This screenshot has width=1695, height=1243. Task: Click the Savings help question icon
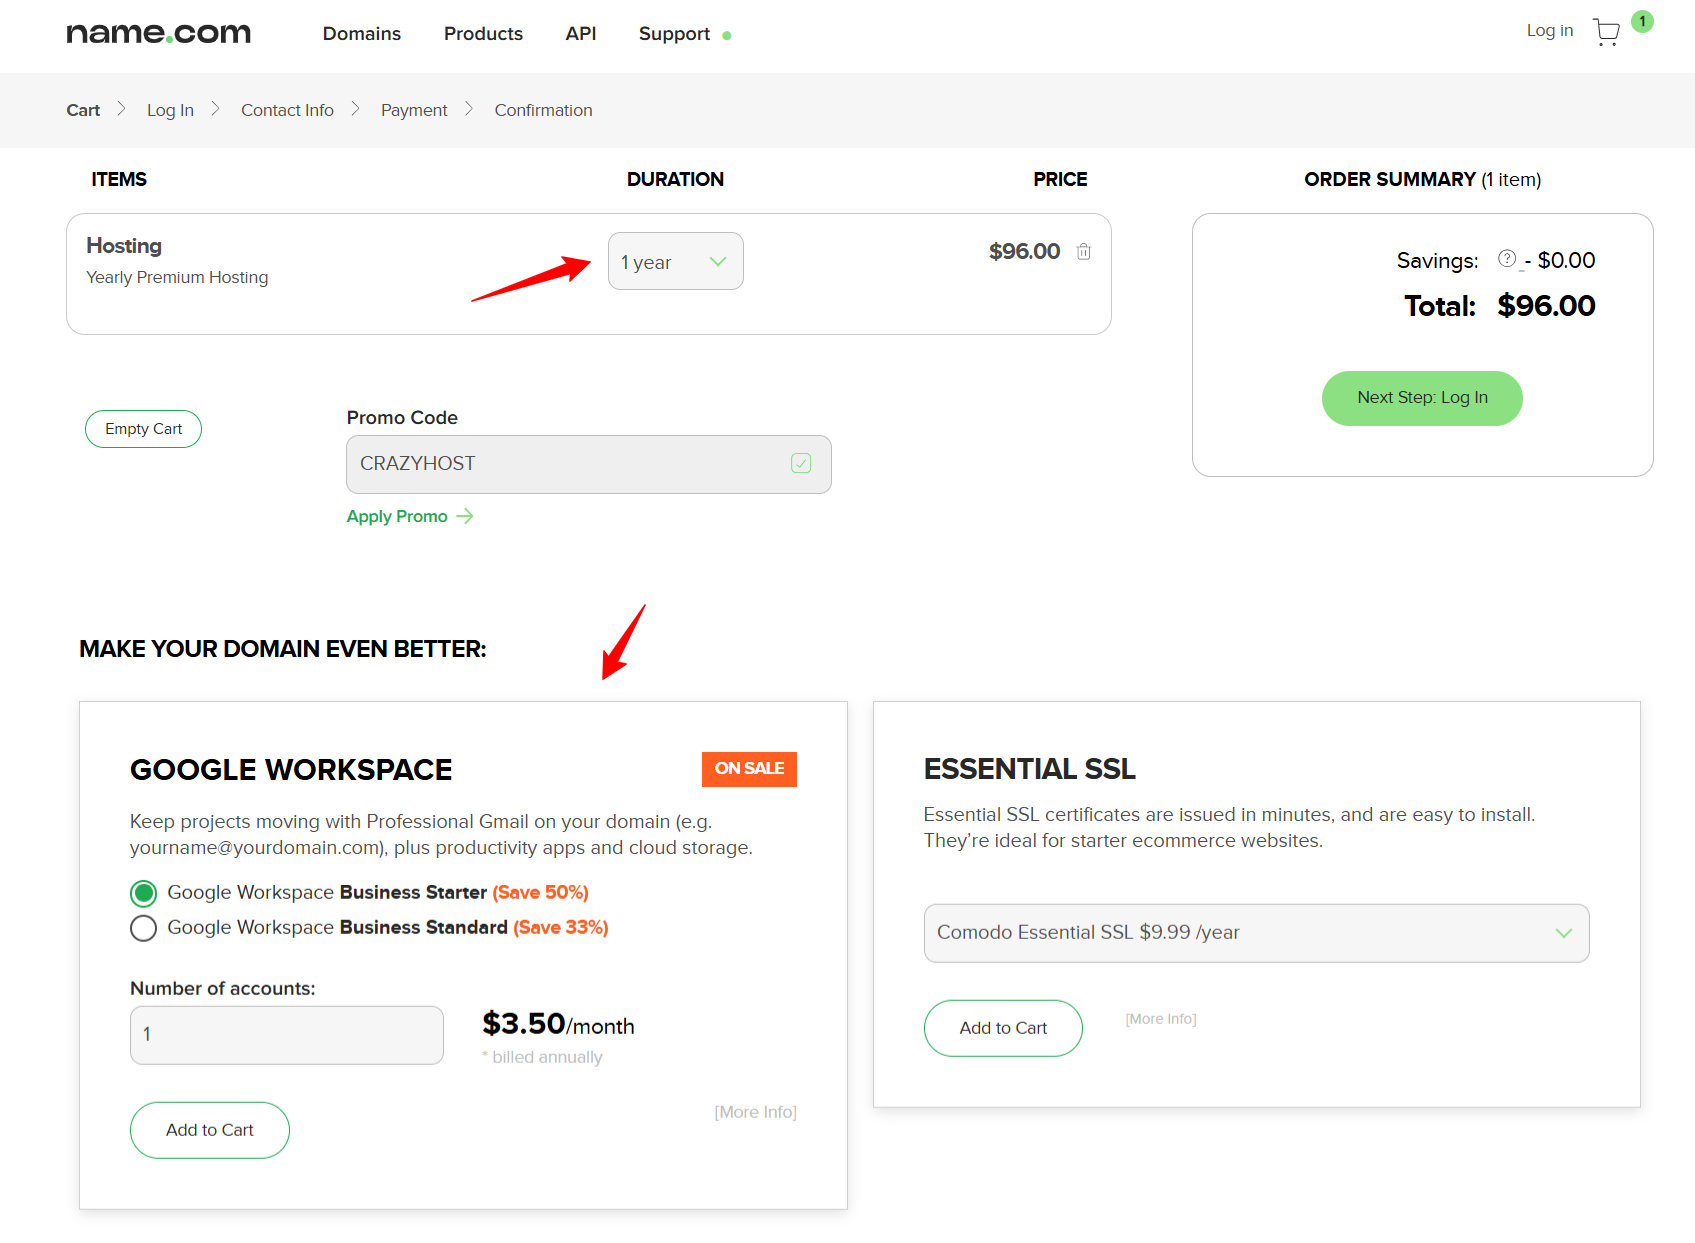(x=1507, y=259)
